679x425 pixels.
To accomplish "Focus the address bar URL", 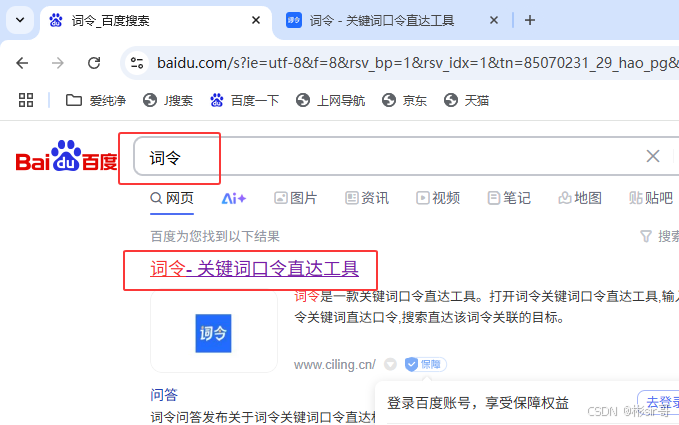I will point(416,63).
